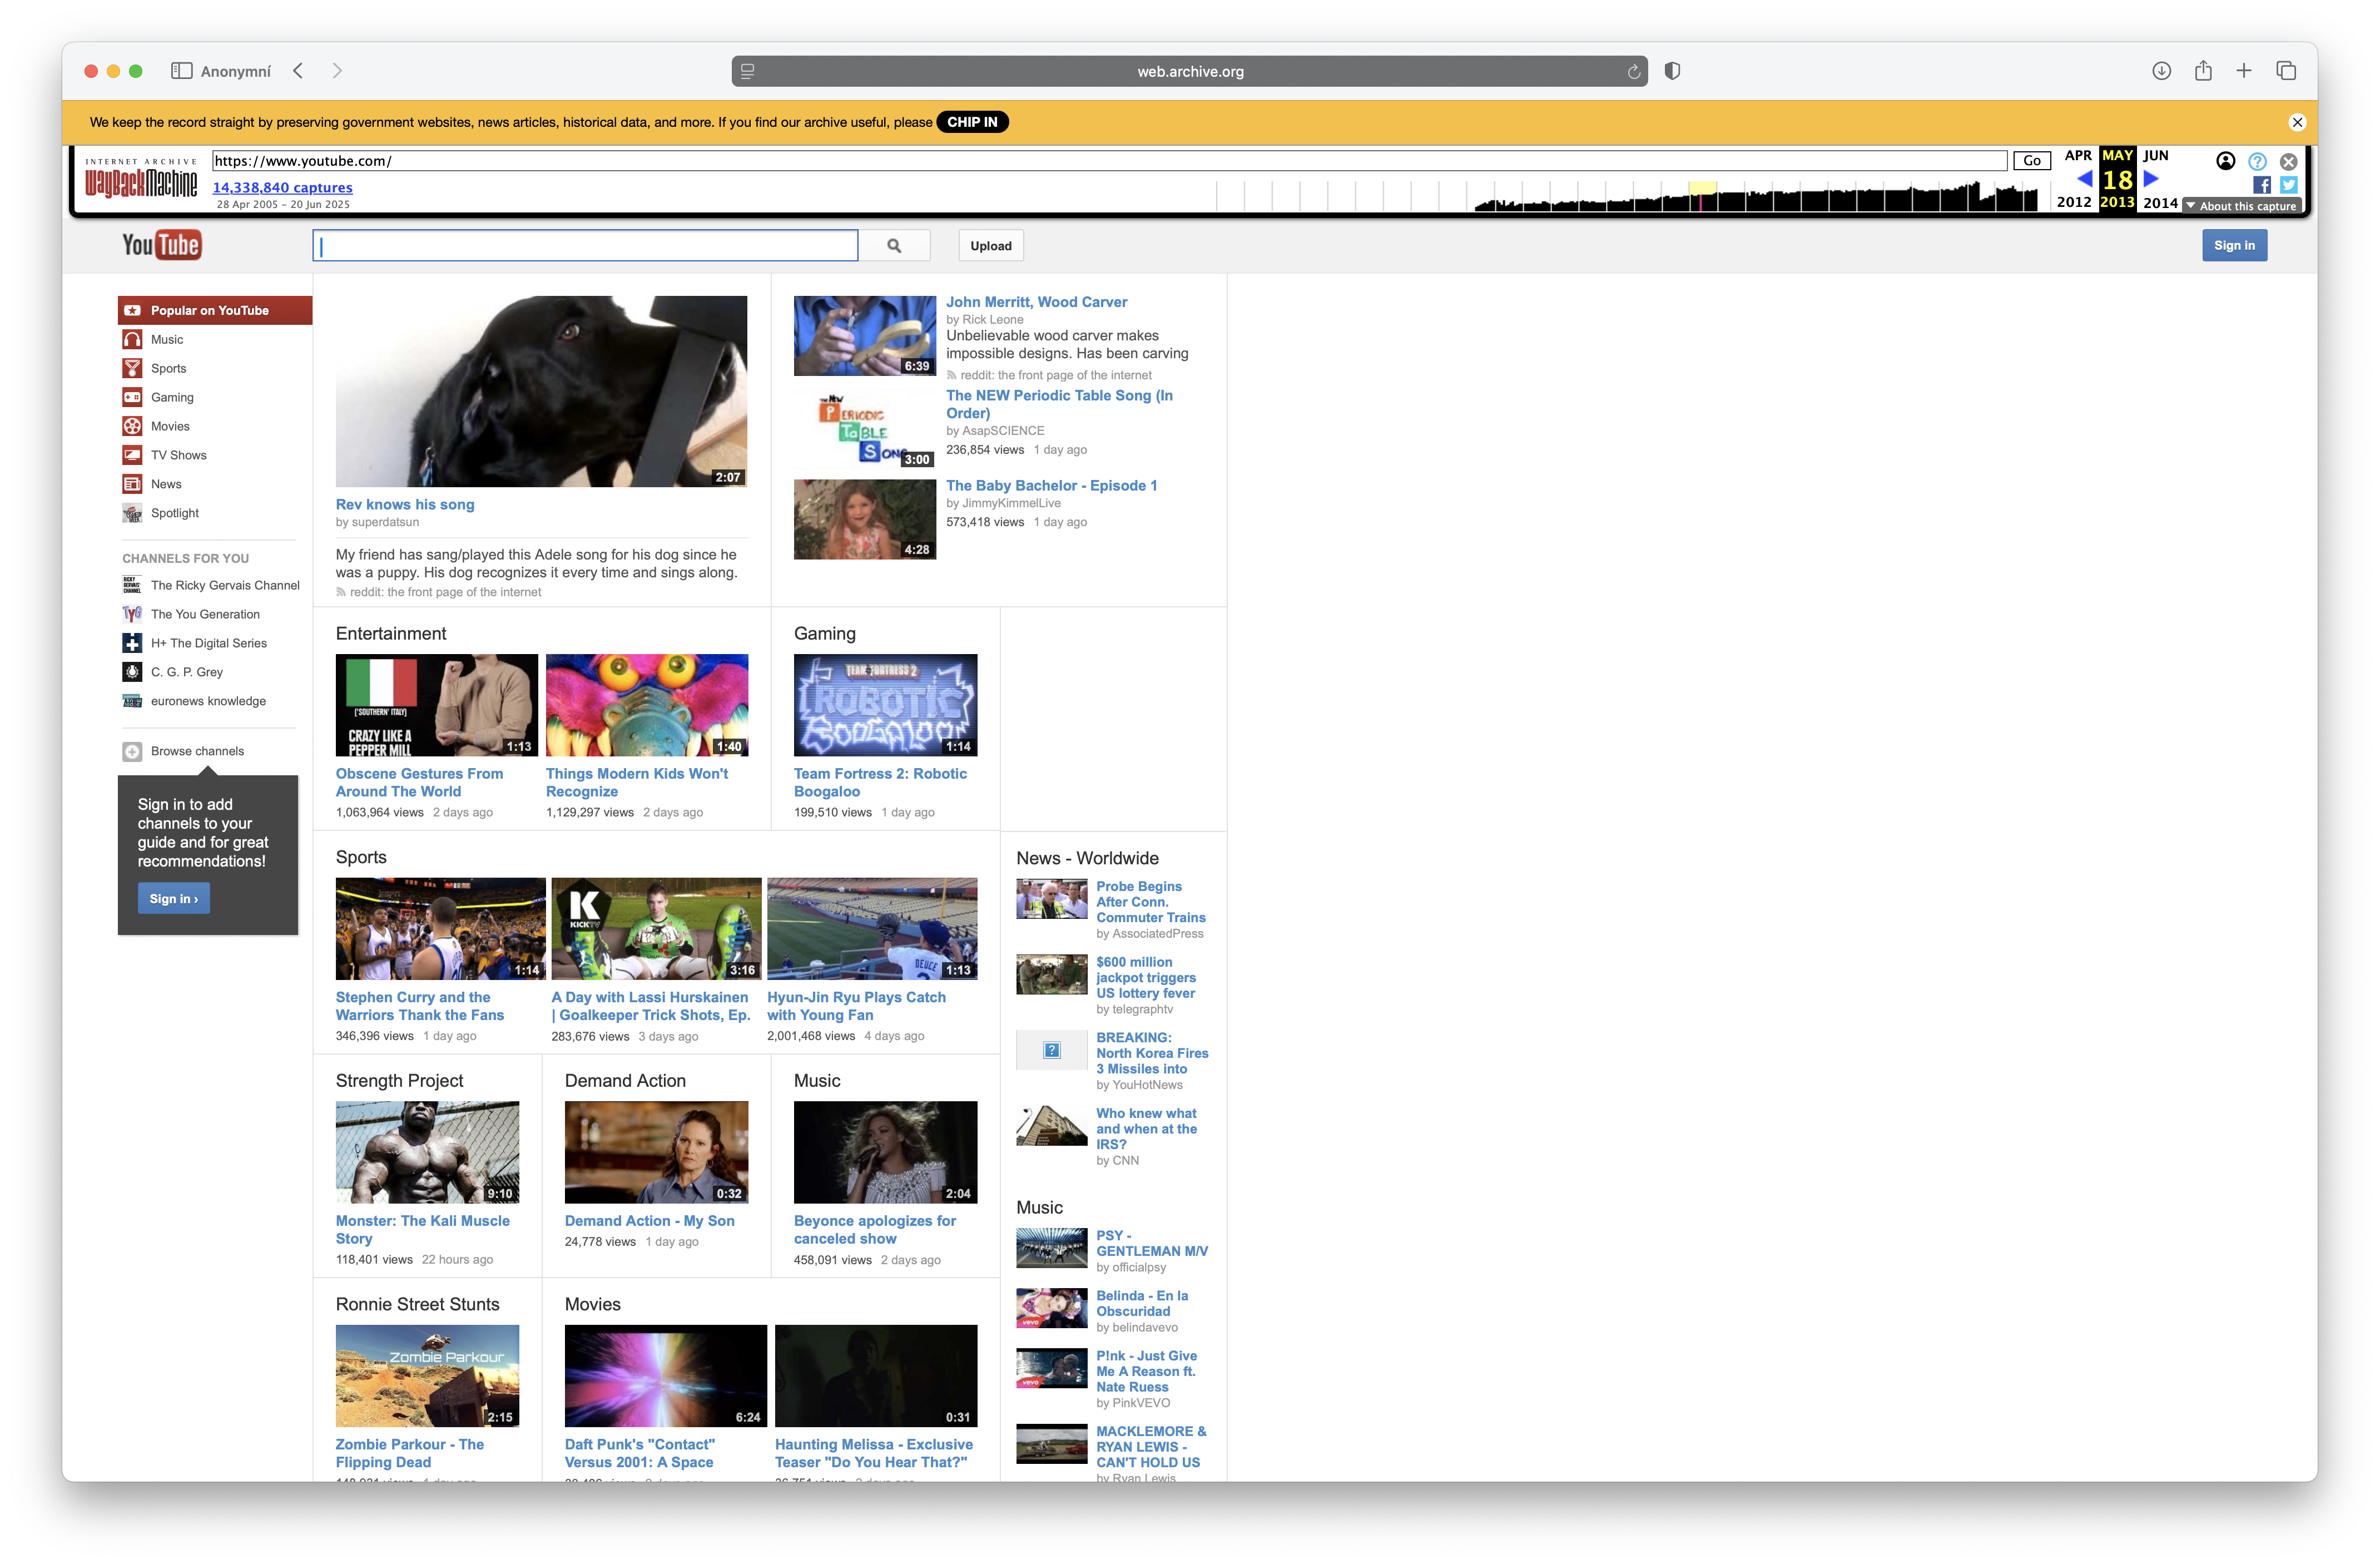Viewport: 2380px width, 1564px height.
Task: Click the YouTube search magnifier button
Action: (893, 245)
